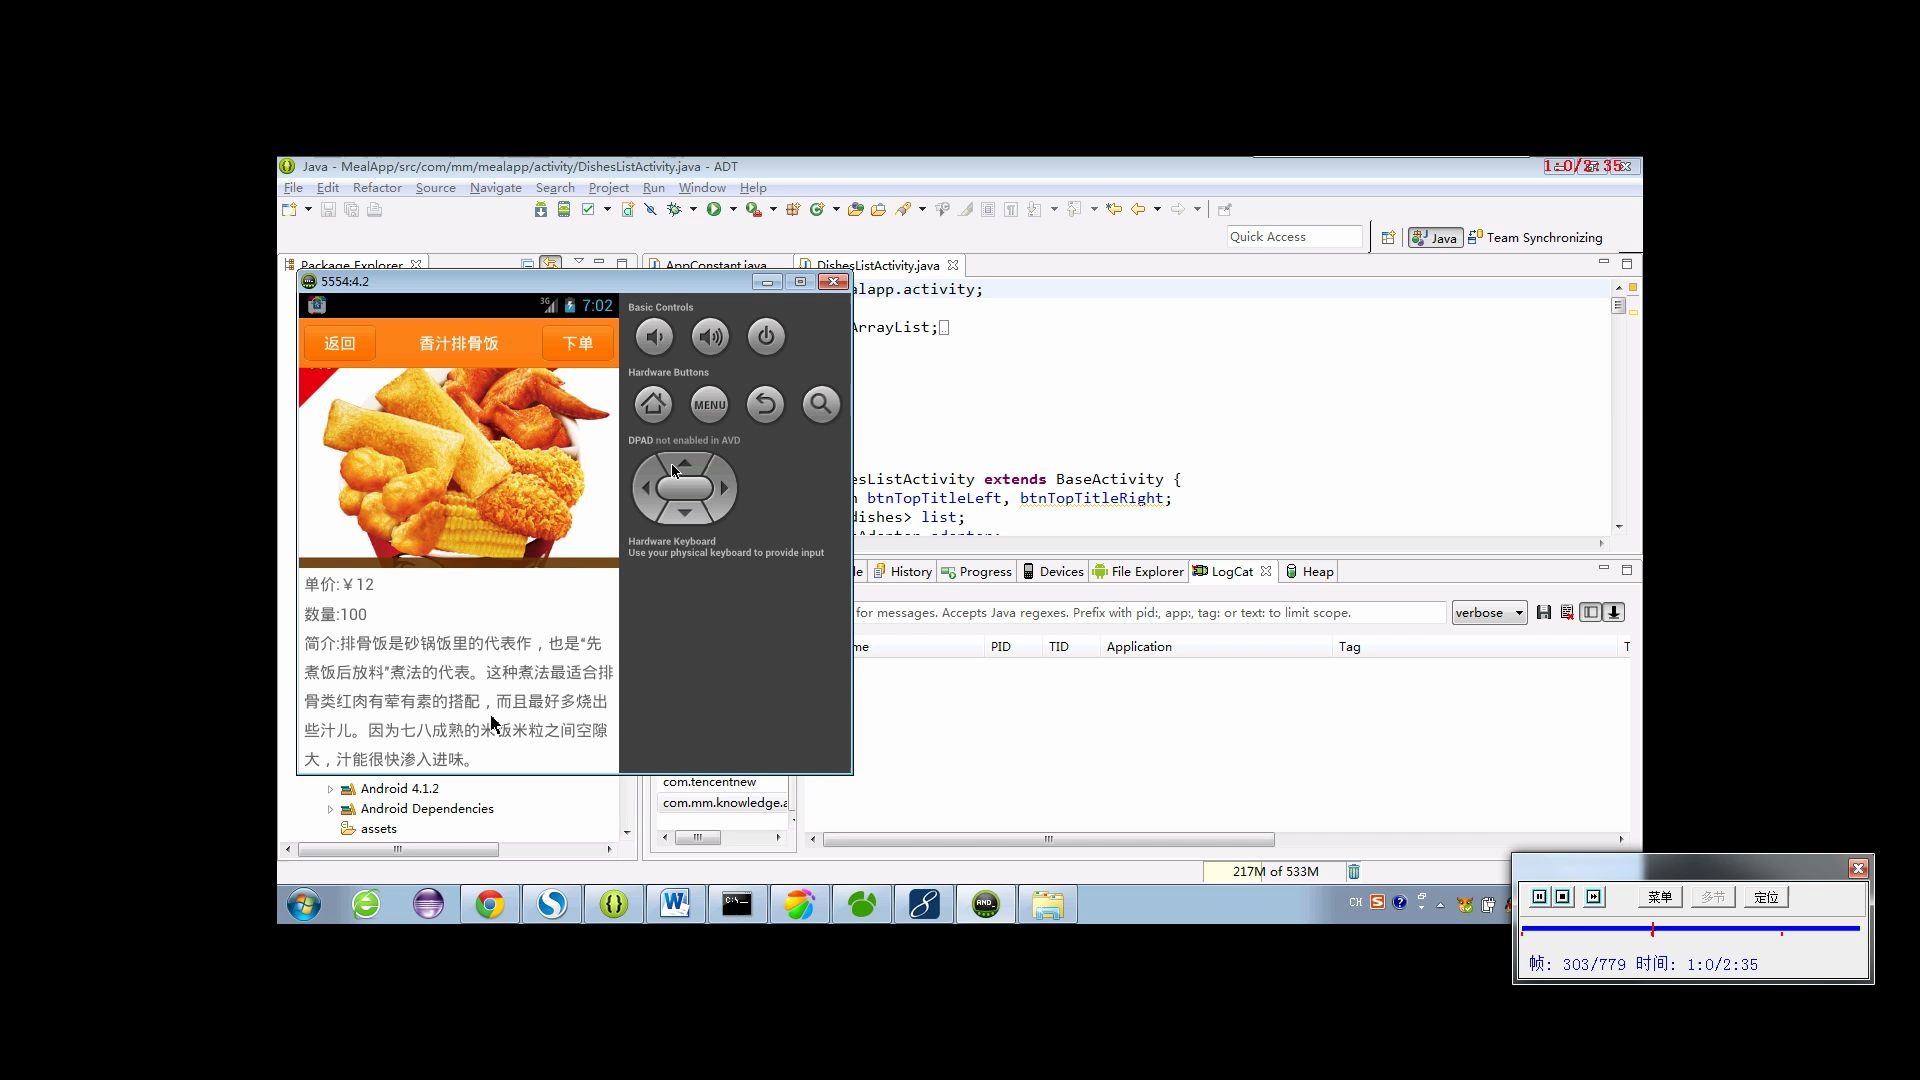Click Package Explorer horizontal scrollbar
Screen dimensions: 1920x1080
click(398, 849)
